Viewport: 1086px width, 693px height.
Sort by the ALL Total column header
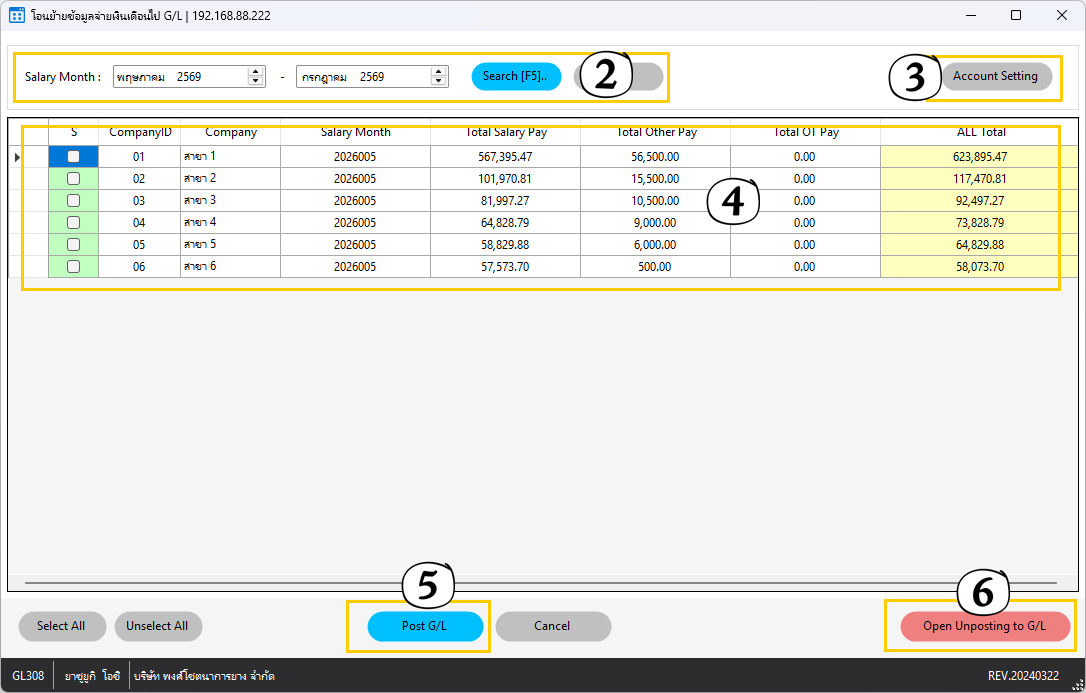click(x=981, y=132)
